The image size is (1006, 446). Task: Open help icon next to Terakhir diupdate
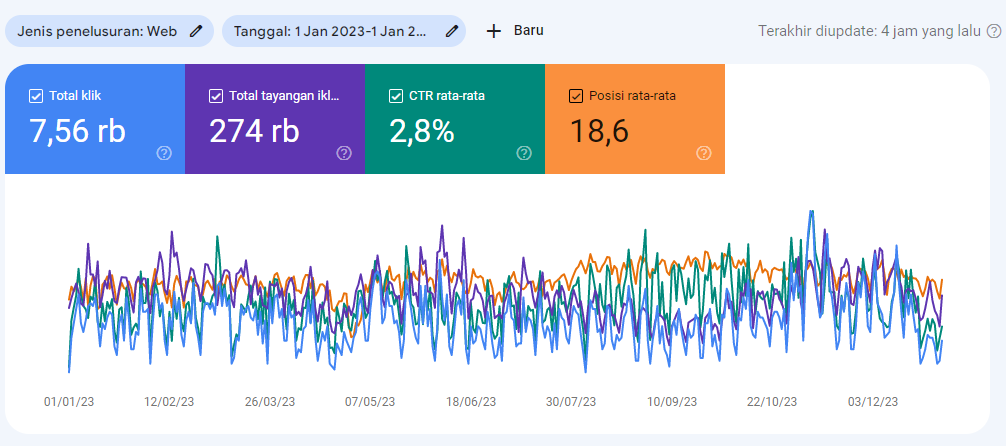[993, 31]
